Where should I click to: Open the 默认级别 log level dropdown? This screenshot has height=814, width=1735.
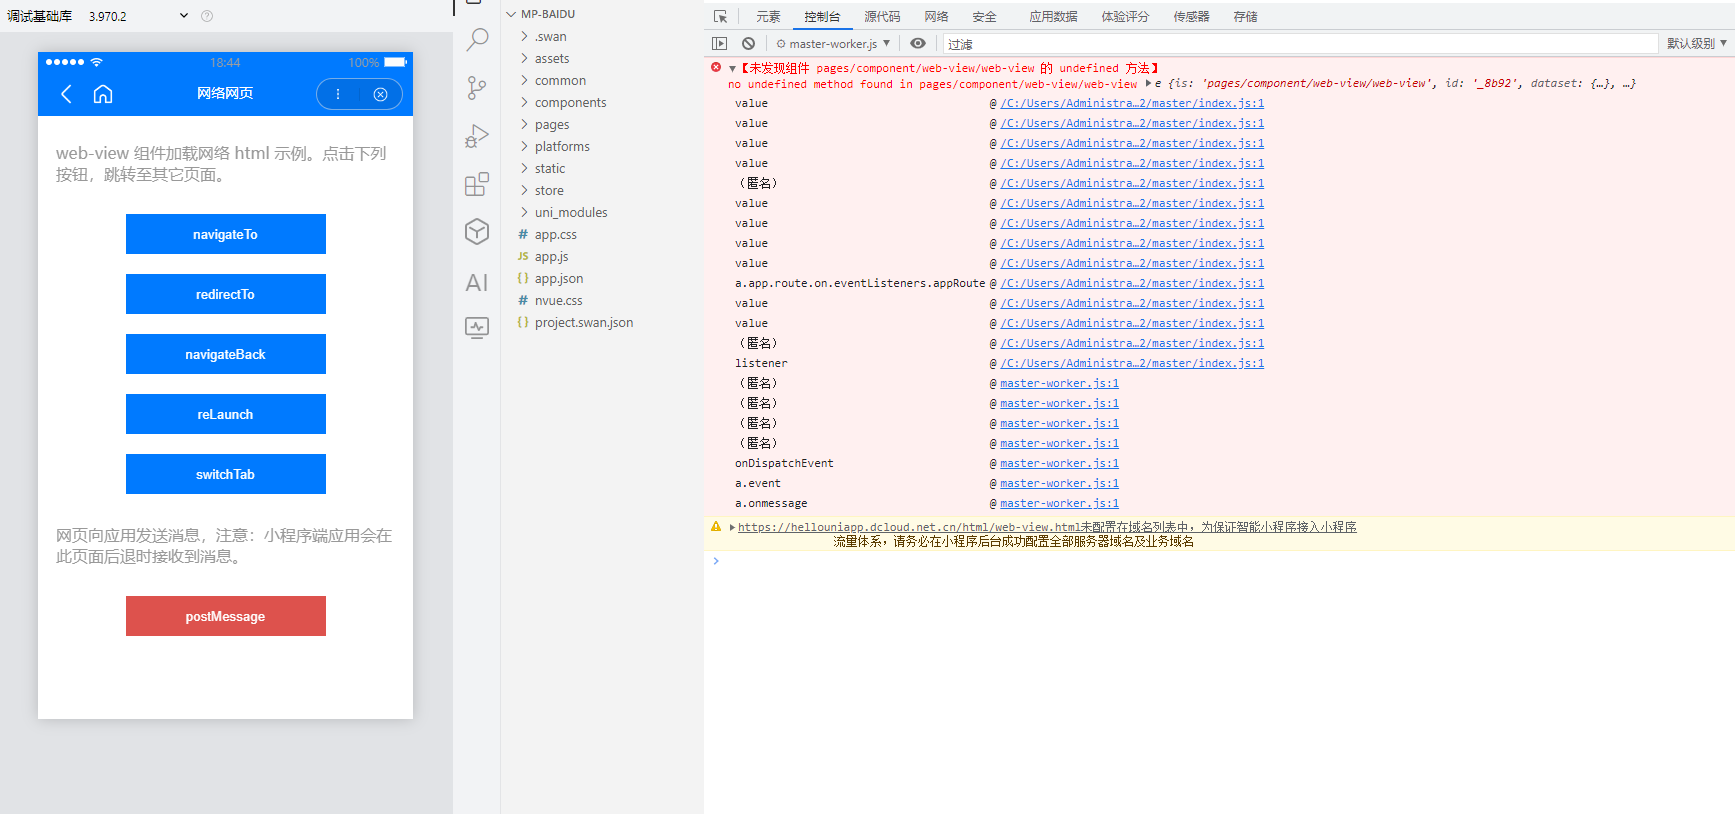(x=1696, y=44)
